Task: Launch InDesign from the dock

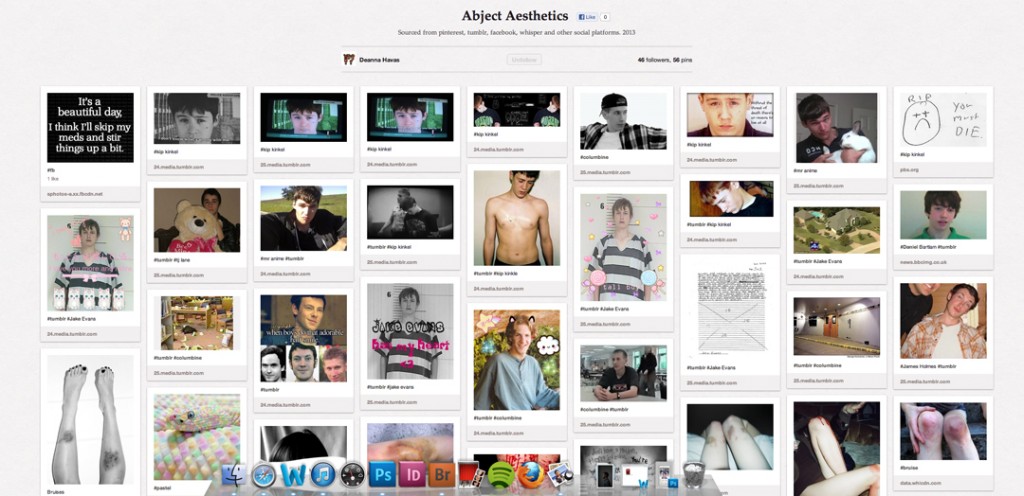Action: pyautogui.click(x=412, y=474)
